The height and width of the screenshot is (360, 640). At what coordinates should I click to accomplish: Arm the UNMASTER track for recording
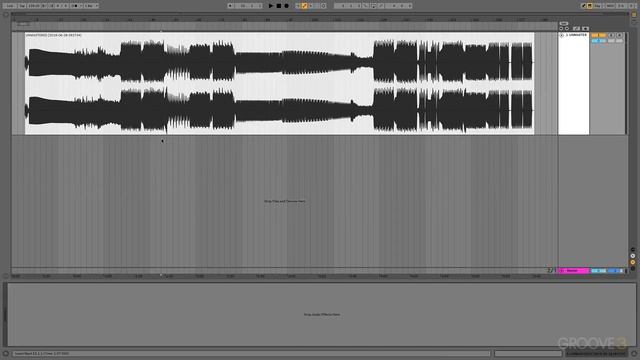[619, 36]
